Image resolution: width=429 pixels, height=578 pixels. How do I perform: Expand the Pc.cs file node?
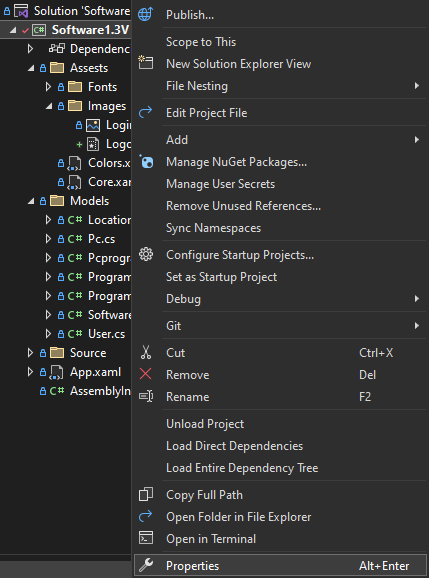point(48,239)
